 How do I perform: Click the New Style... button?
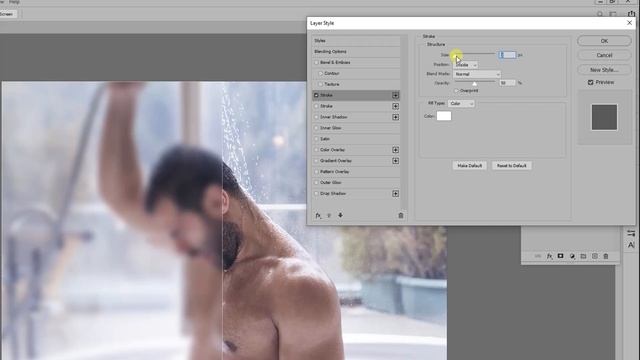[604, 70]
